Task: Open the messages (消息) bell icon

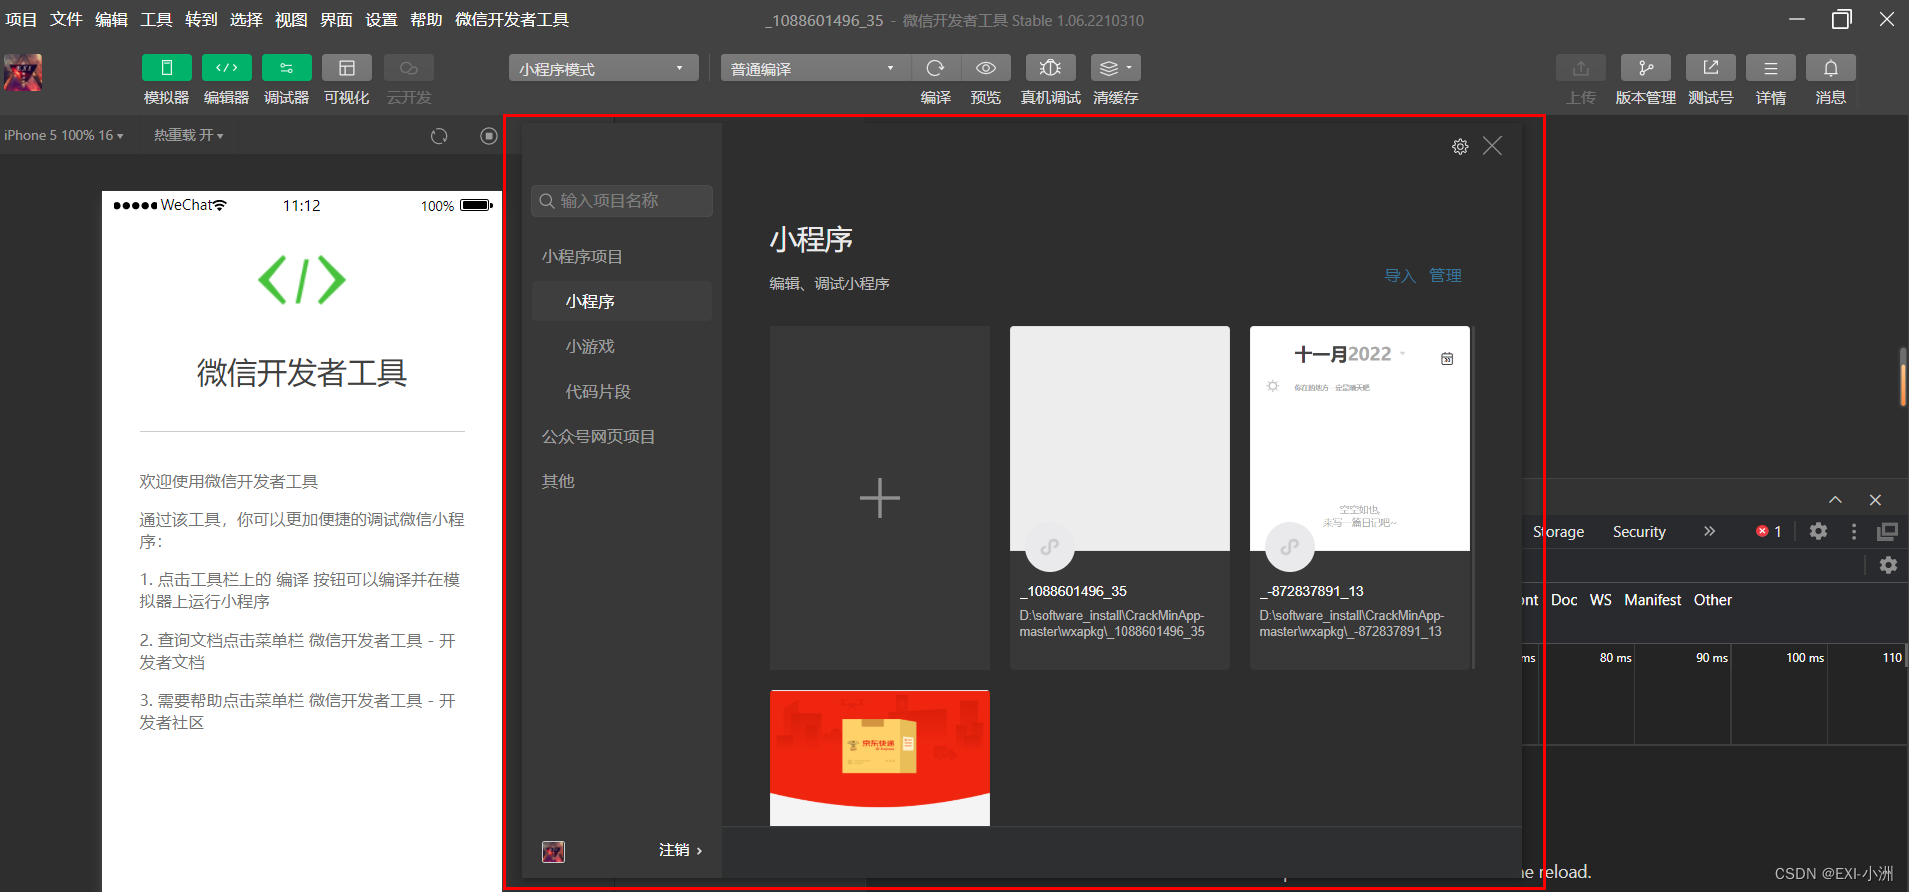Action: point(1831,68)
